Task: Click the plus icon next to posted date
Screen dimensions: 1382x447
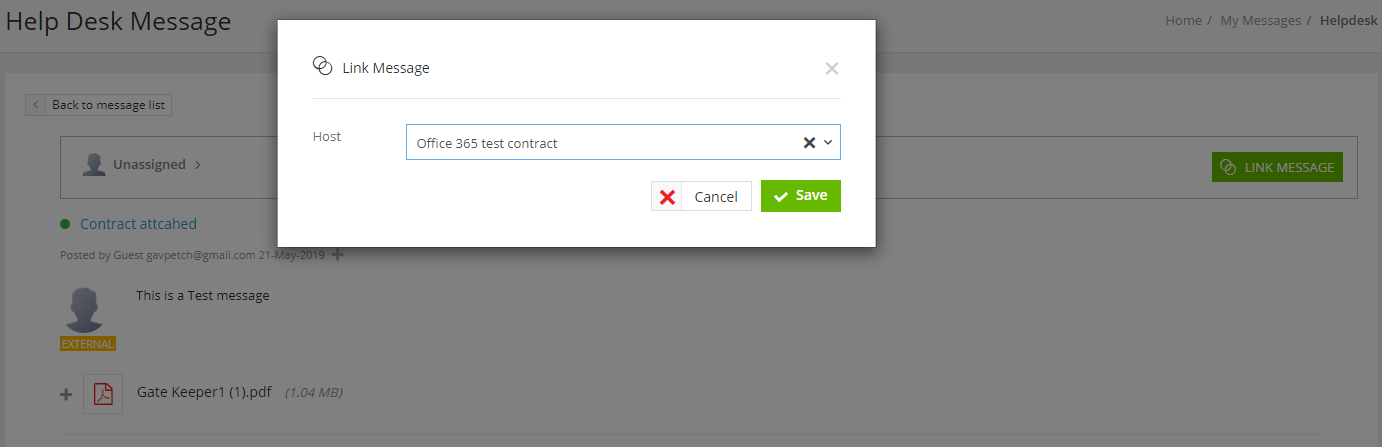Action: [x=337, y=255]
